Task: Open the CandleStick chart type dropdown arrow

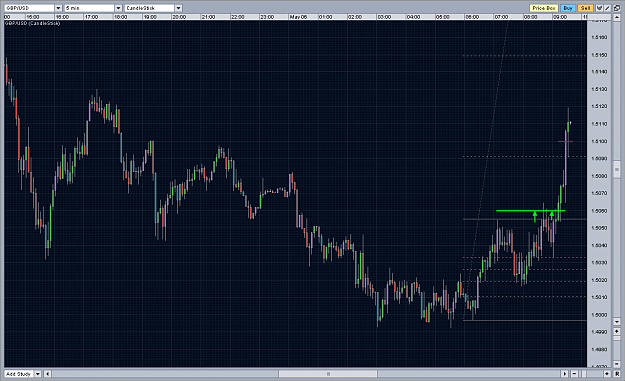Action: coord(178,8)
